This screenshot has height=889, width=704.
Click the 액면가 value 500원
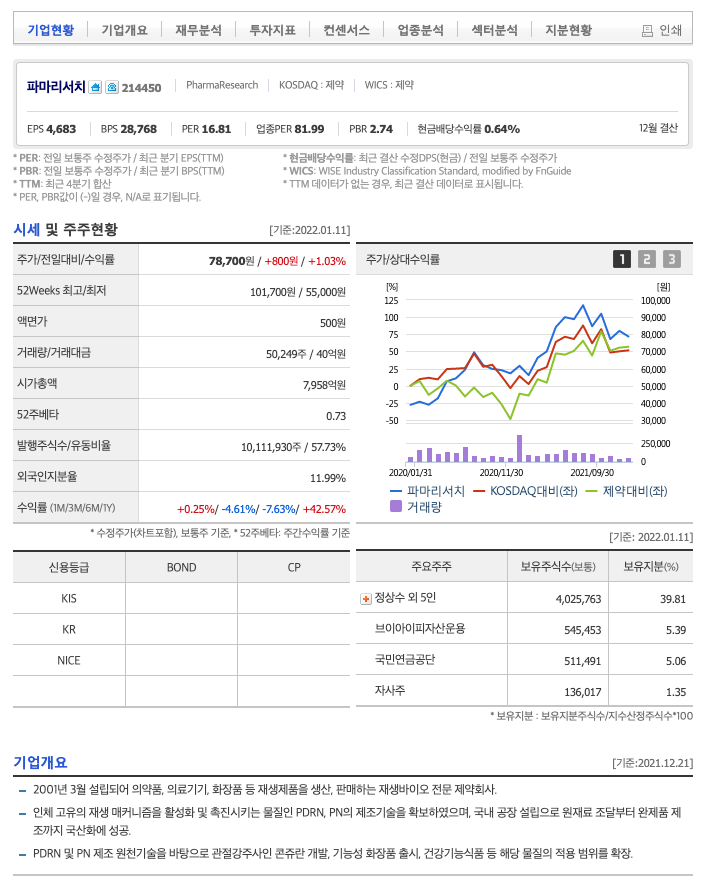click(x=333, y=323)
